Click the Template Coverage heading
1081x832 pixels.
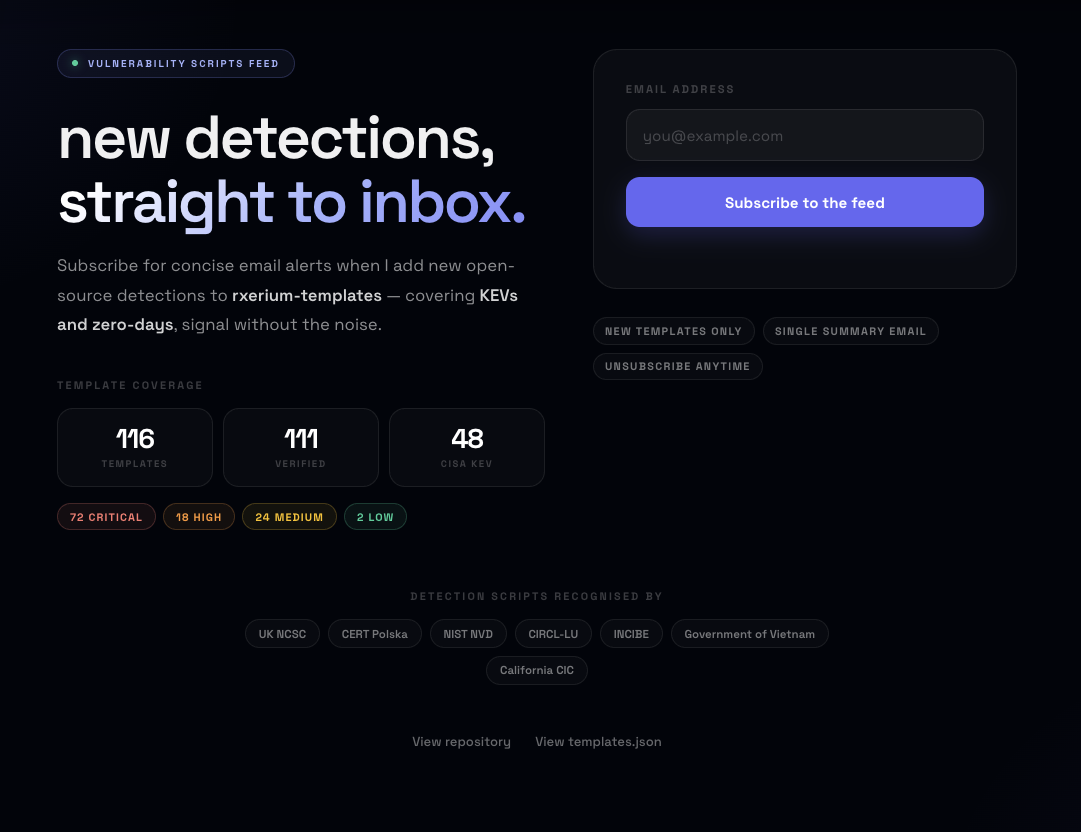130,385
